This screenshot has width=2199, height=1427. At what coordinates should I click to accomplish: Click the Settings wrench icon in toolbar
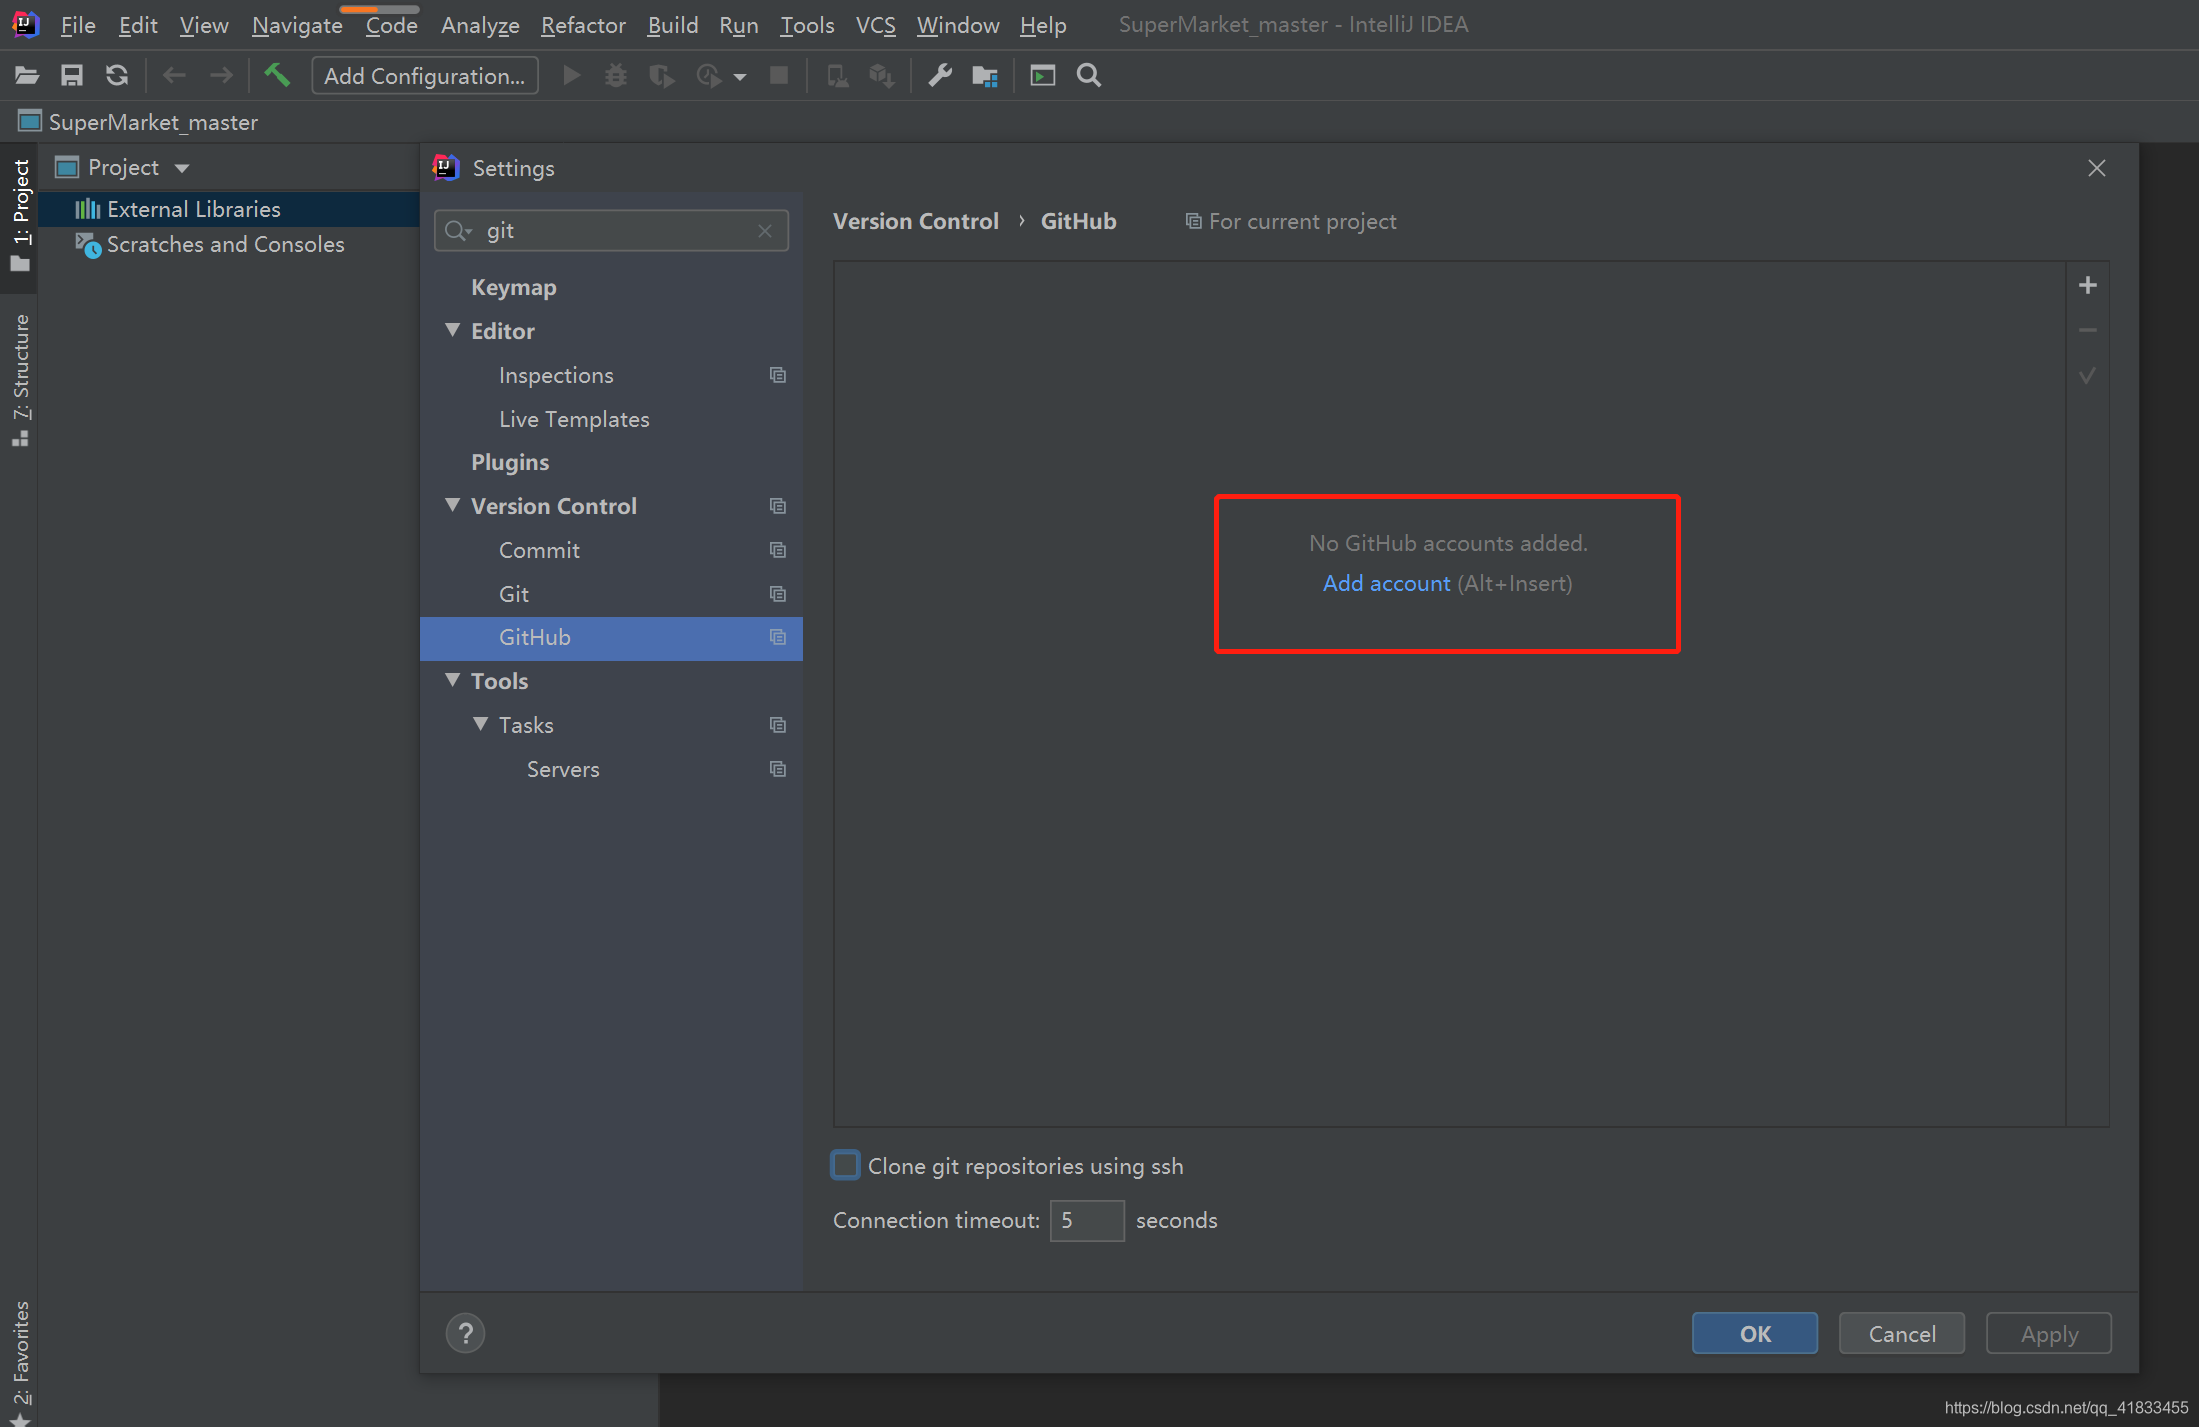[939, 75]
